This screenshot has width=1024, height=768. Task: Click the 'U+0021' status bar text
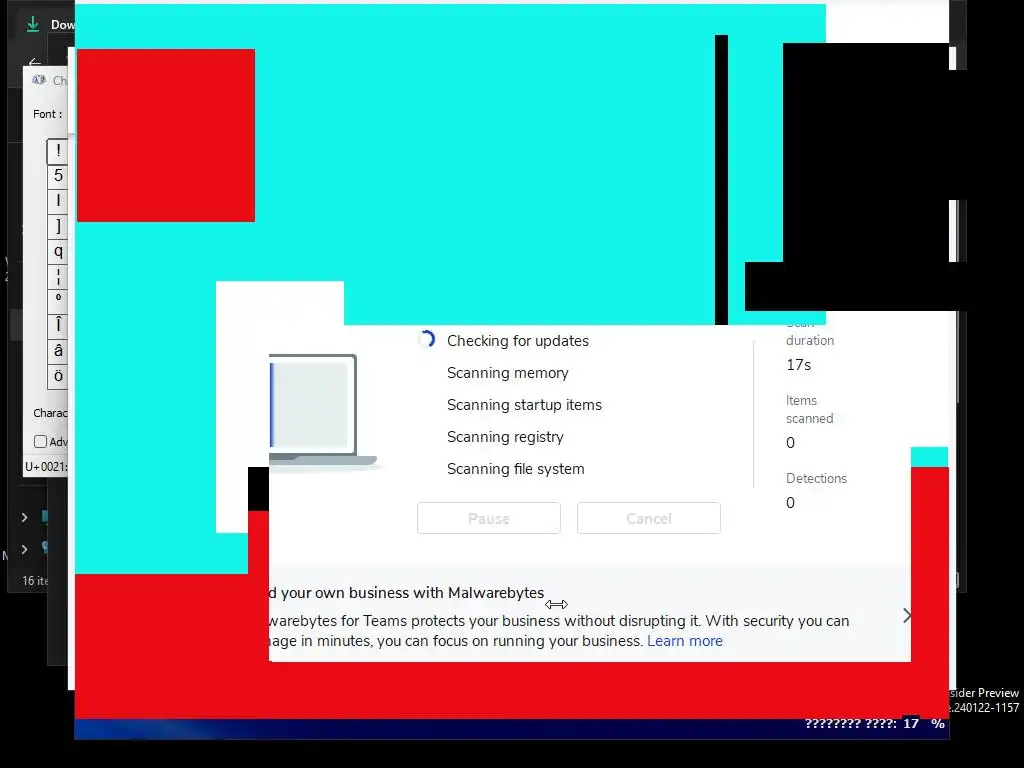[46, 466]
